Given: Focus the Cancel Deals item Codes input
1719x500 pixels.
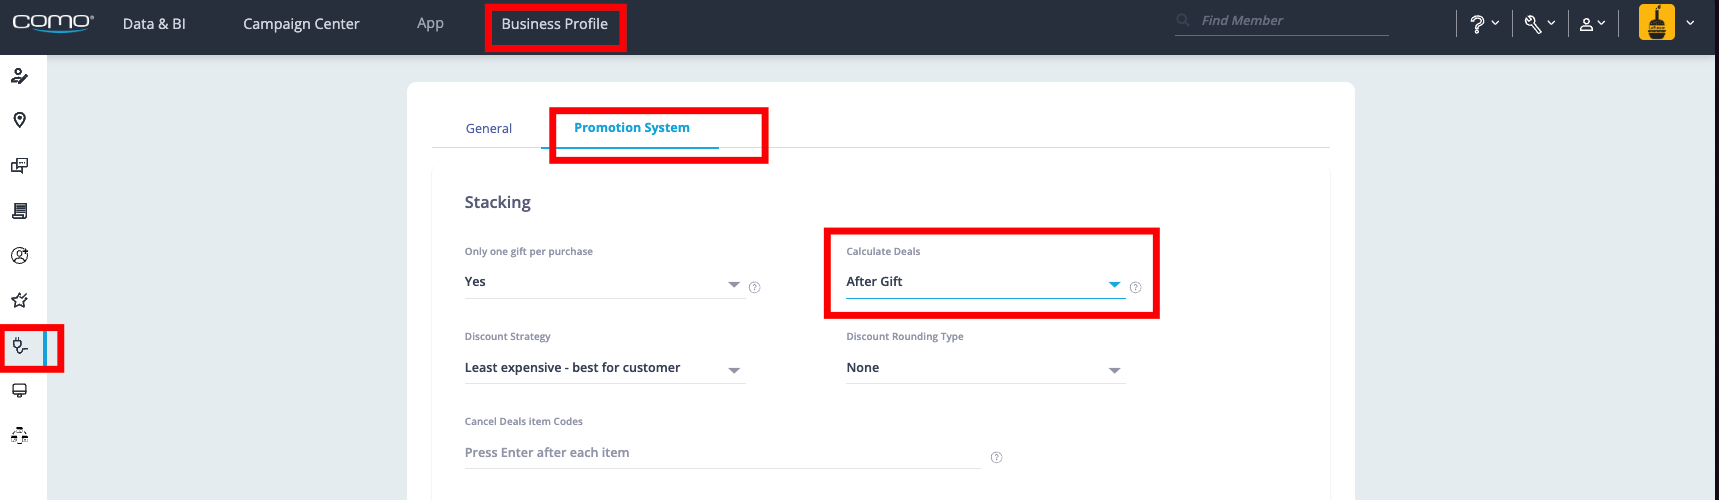Looking at the screenshot, I should point(720,453).
